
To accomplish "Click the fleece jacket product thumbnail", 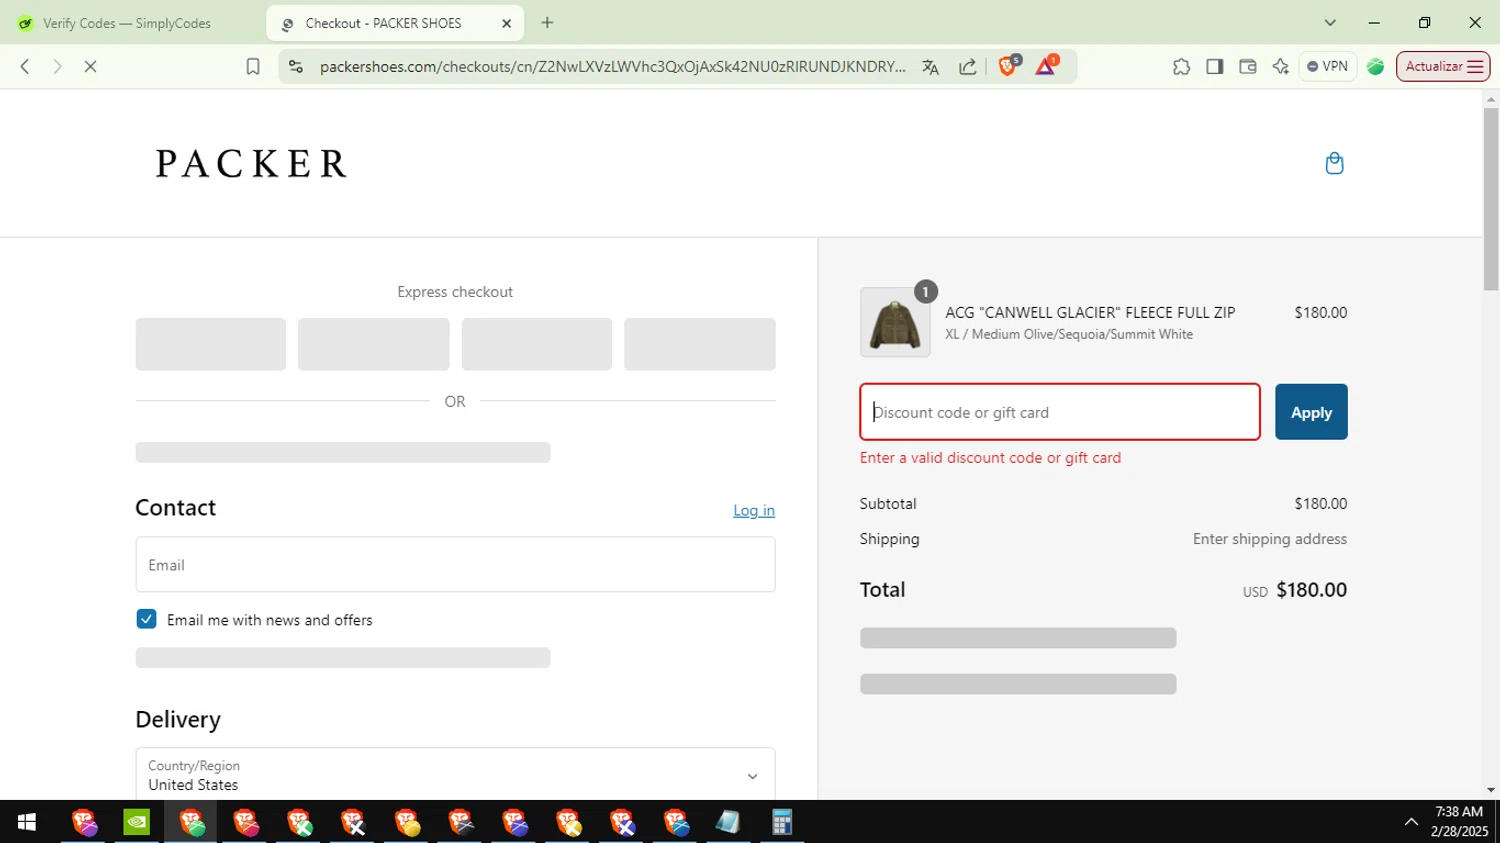I will point(895,322).
